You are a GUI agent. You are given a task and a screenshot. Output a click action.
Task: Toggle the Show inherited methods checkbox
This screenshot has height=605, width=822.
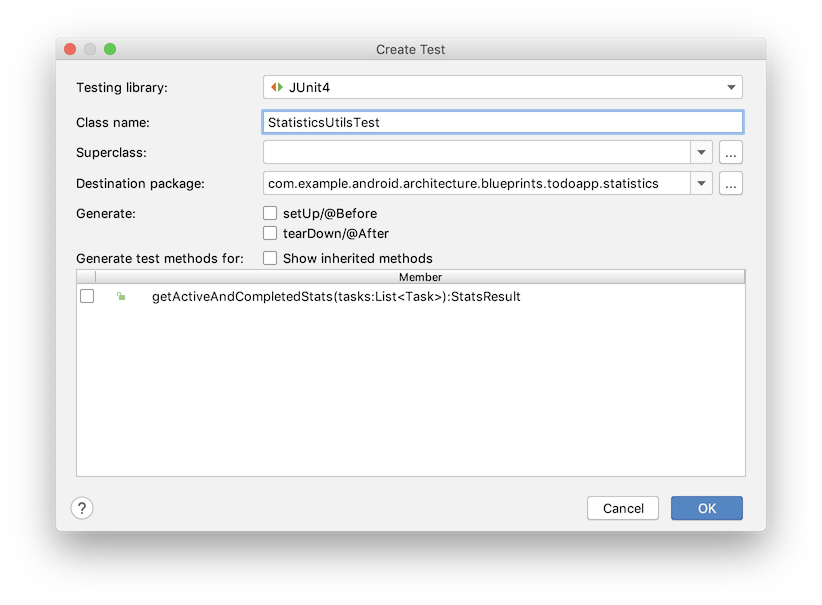point(270,258)
